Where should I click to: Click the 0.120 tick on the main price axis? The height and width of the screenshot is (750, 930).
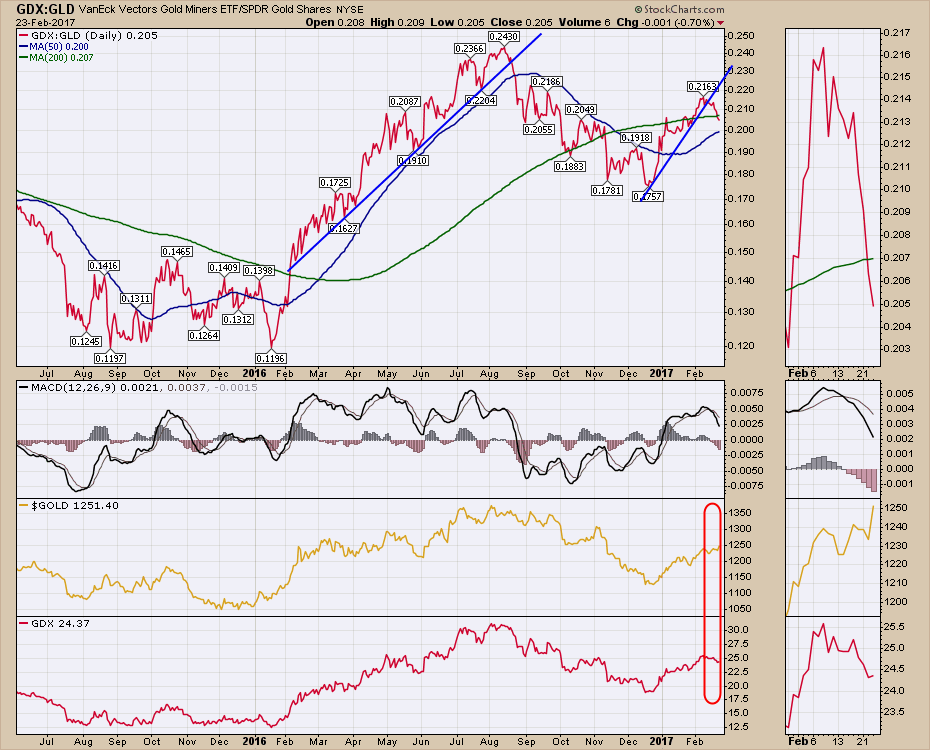pyautogui.click(x=741, y=346)
